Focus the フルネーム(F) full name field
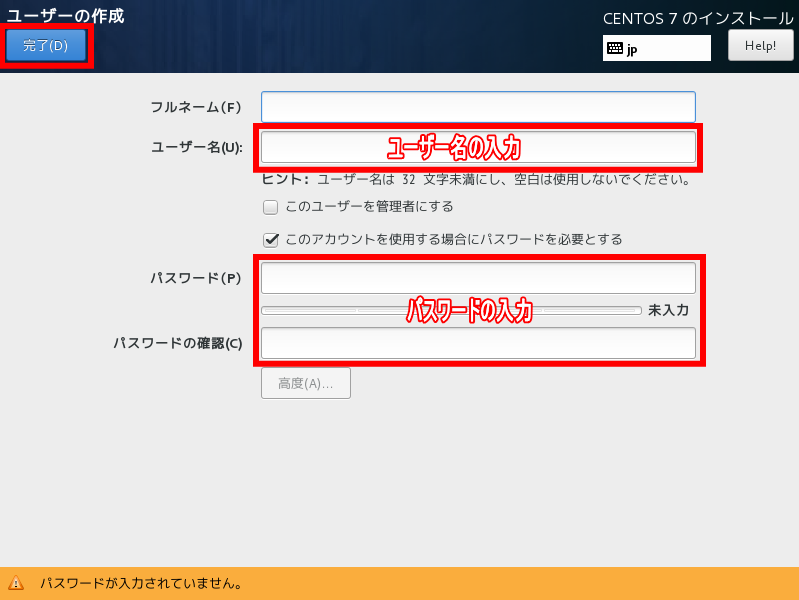Image resolution: width=799 pixels, height=600 pixels. [478, 107]
